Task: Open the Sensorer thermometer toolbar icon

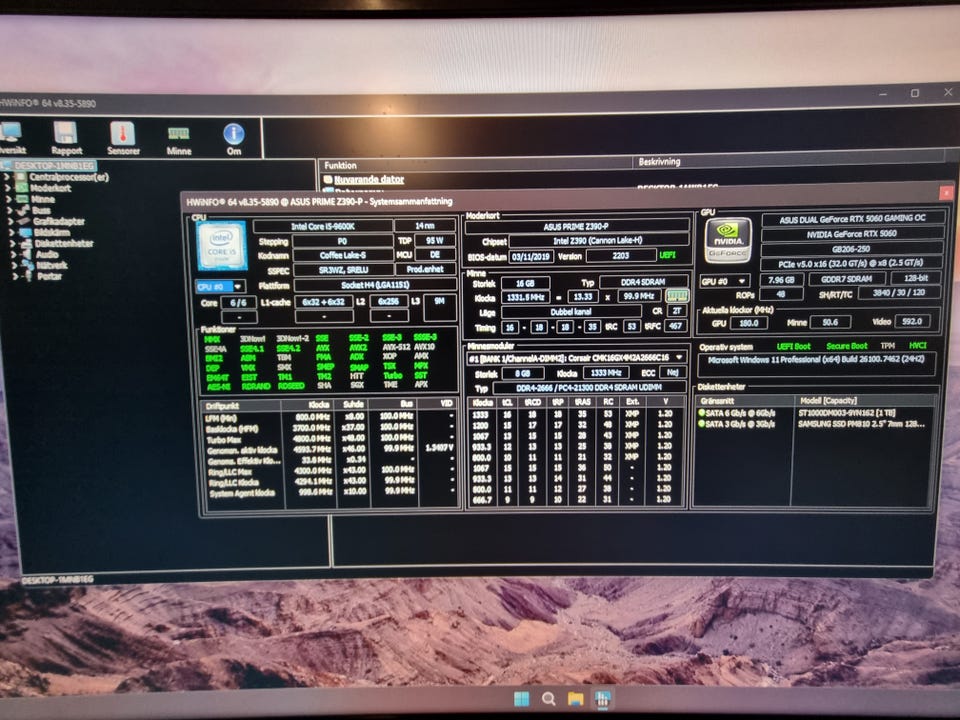Action: [x=122, y=133]
